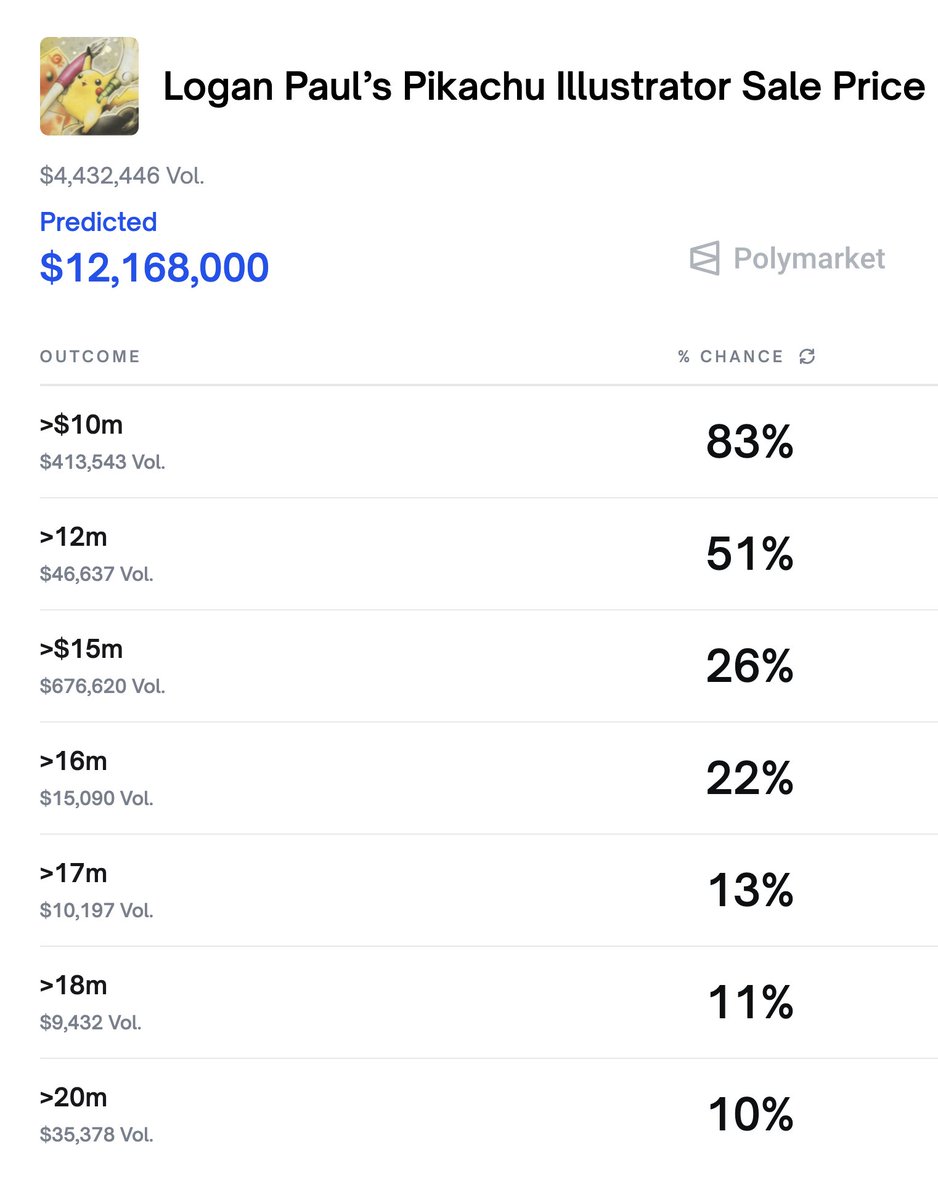Image resolution: width=938 pixels, height=1200 pixels.
Task: Select the >18m outcome row
Action: point(489,1002)
